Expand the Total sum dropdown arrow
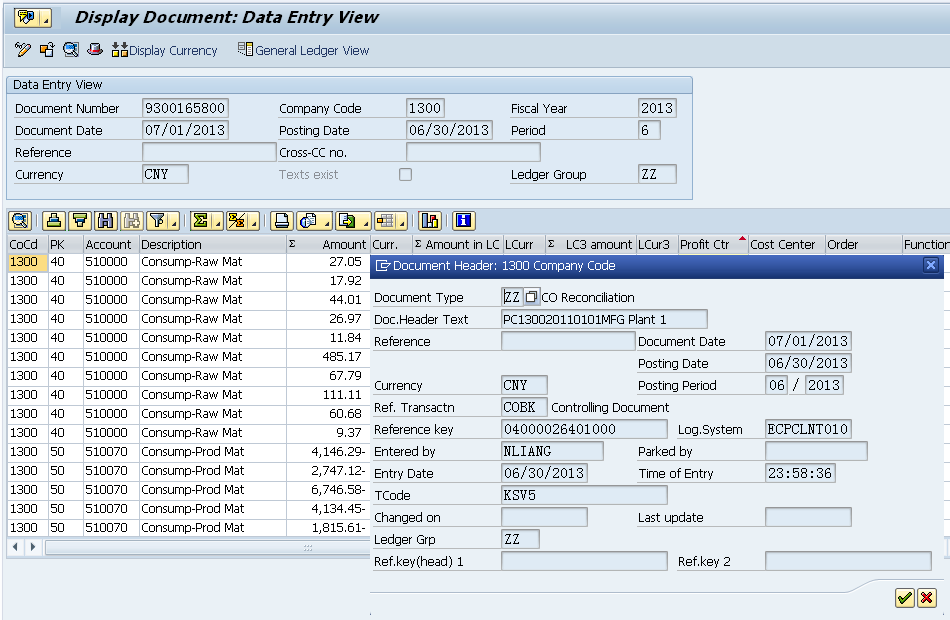Viewport: 950px width, 620px height. [216, 222]
